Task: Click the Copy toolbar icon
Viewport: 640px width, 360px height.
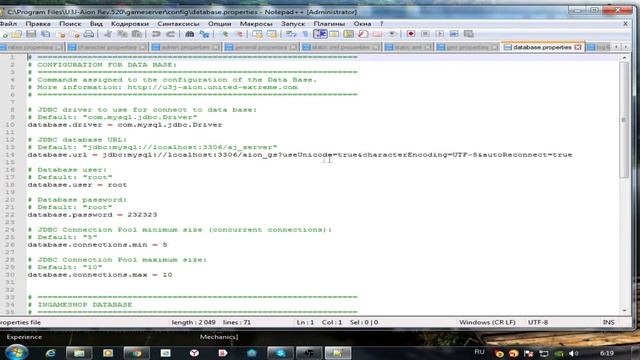Action: [122, 34]
